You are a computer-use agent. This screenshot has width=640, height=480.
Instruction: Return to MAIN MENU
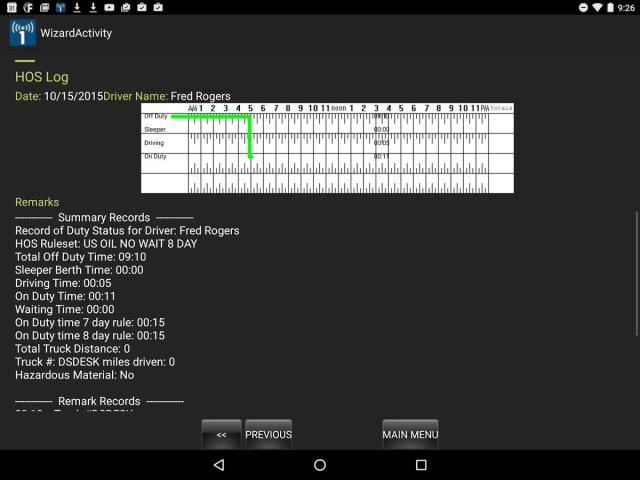(x=410, y=434)
